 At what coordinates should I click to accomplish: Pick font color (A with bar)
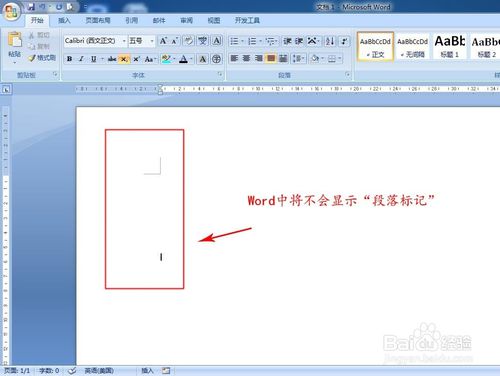(x=183, y=59)
